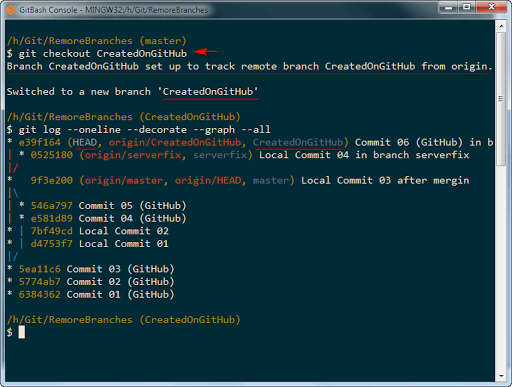The width and height of the screenshot is (512, 387).
Task: Click 'Commit 04 (GitHub)' message
Action: [x=132, y=218]
